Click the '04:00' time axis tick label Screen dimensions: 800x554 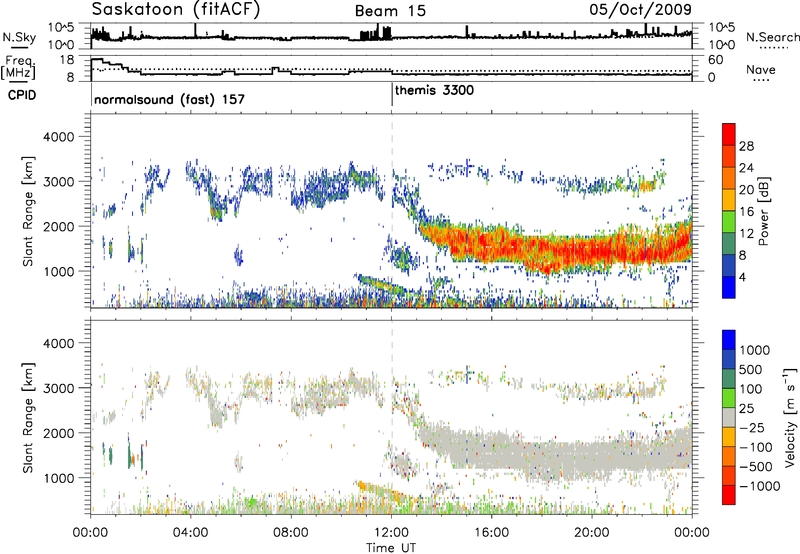coord(191,532)
